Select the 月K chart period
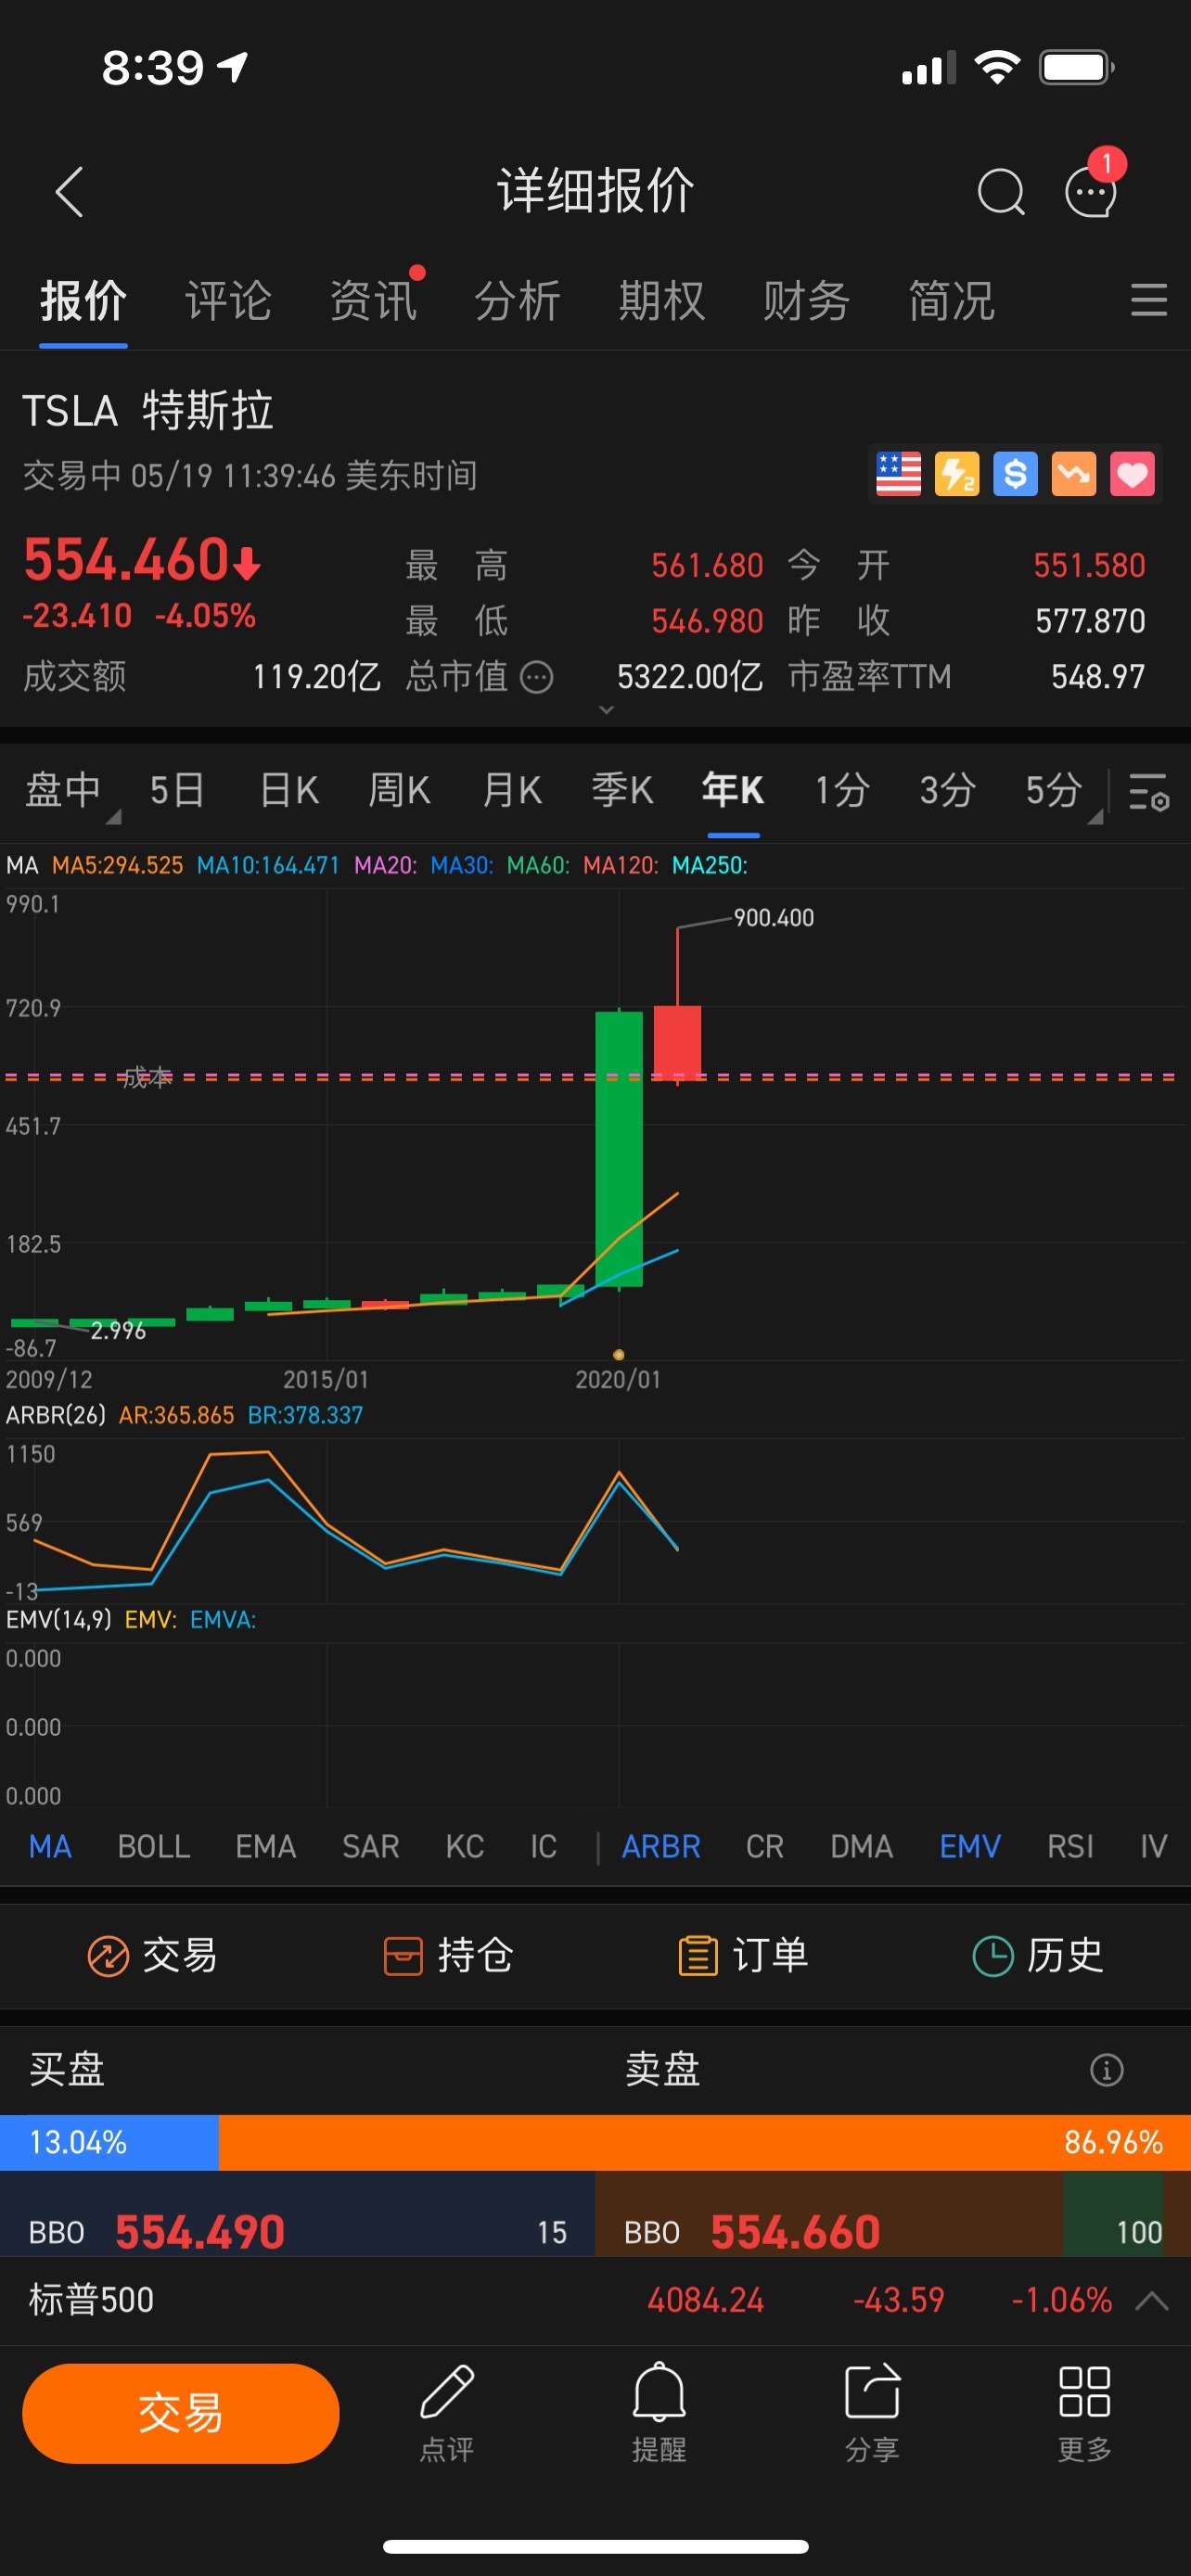The image size is (1191, 2576). (x=512, y=791)
